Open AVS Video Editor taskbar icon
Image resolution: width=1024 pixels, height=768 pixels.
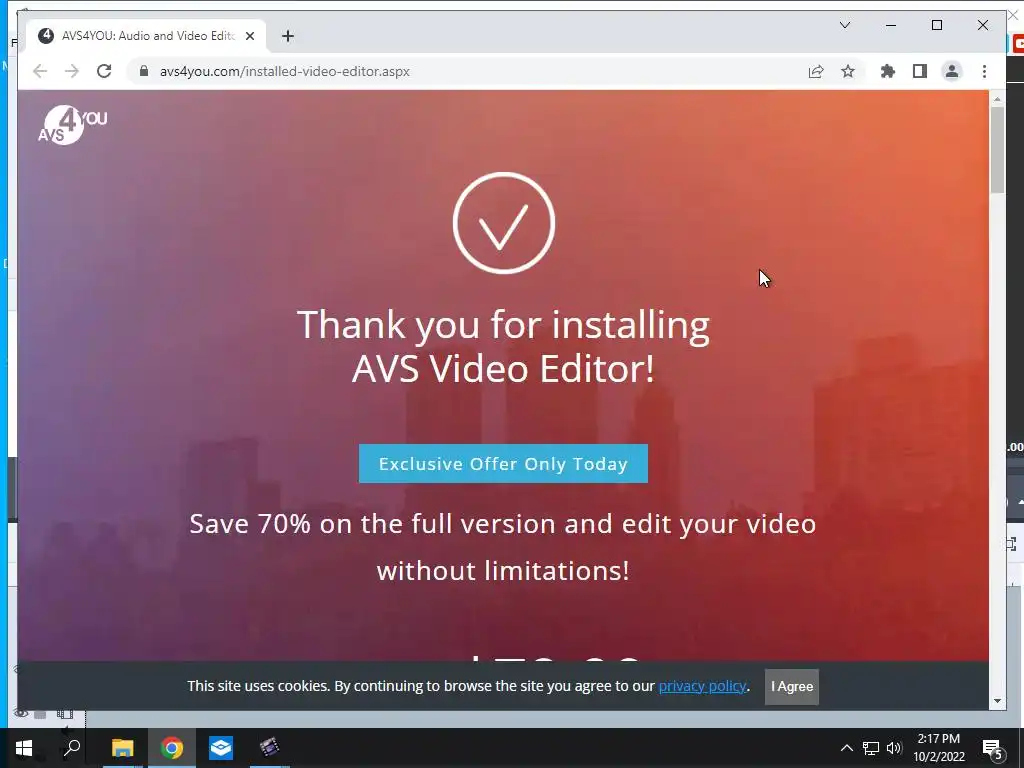click(x=269, y=748)
